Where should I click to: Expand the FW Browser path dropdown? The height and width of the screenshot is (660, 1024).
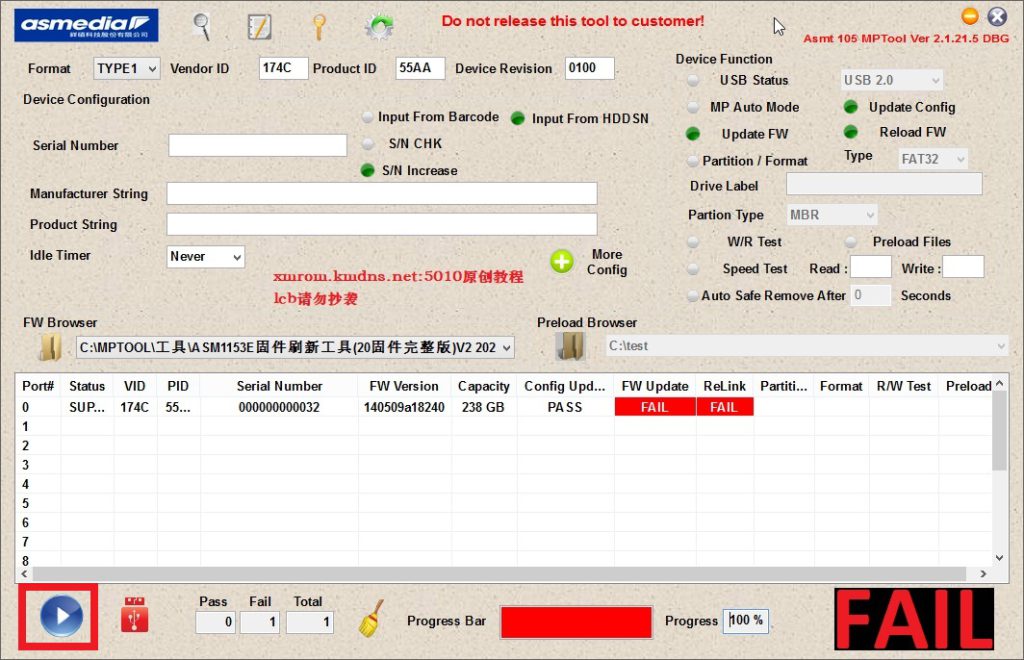click(505, 348)
